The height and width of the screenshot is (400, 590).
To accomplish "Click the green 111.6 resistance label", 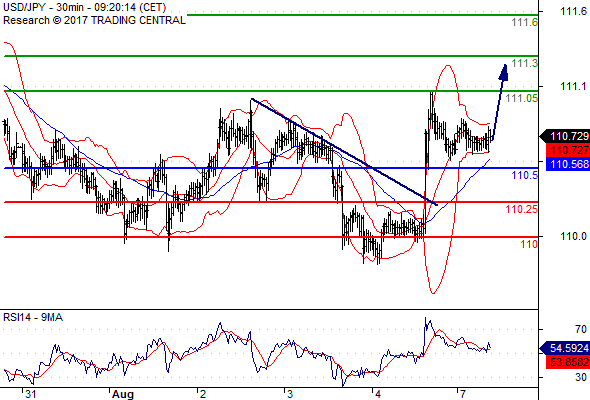I will 525,22.
